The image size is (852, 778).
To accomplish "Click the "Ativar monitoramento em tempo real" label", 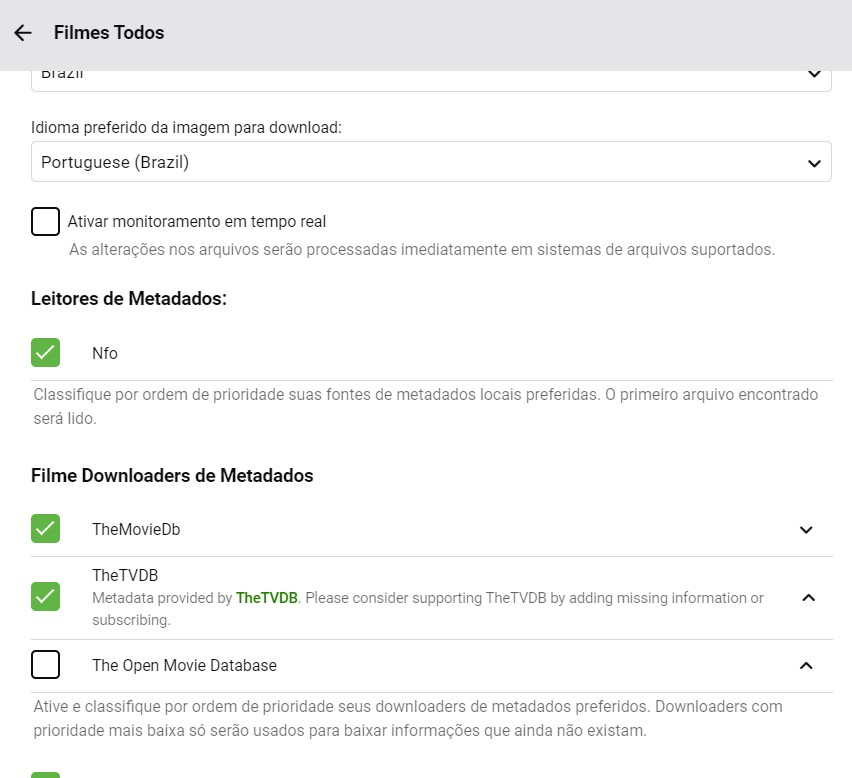I will click(x=197, y=221).
